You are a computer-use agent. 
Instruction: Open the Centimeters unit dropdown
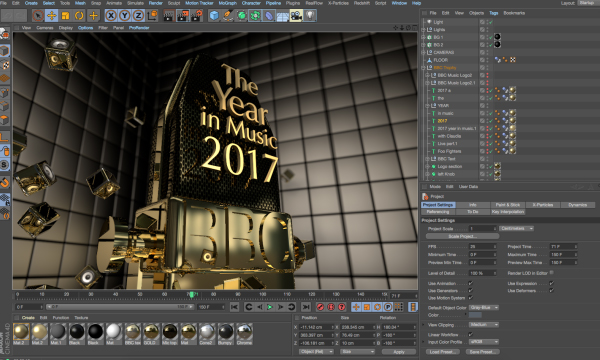click(516, 228)
